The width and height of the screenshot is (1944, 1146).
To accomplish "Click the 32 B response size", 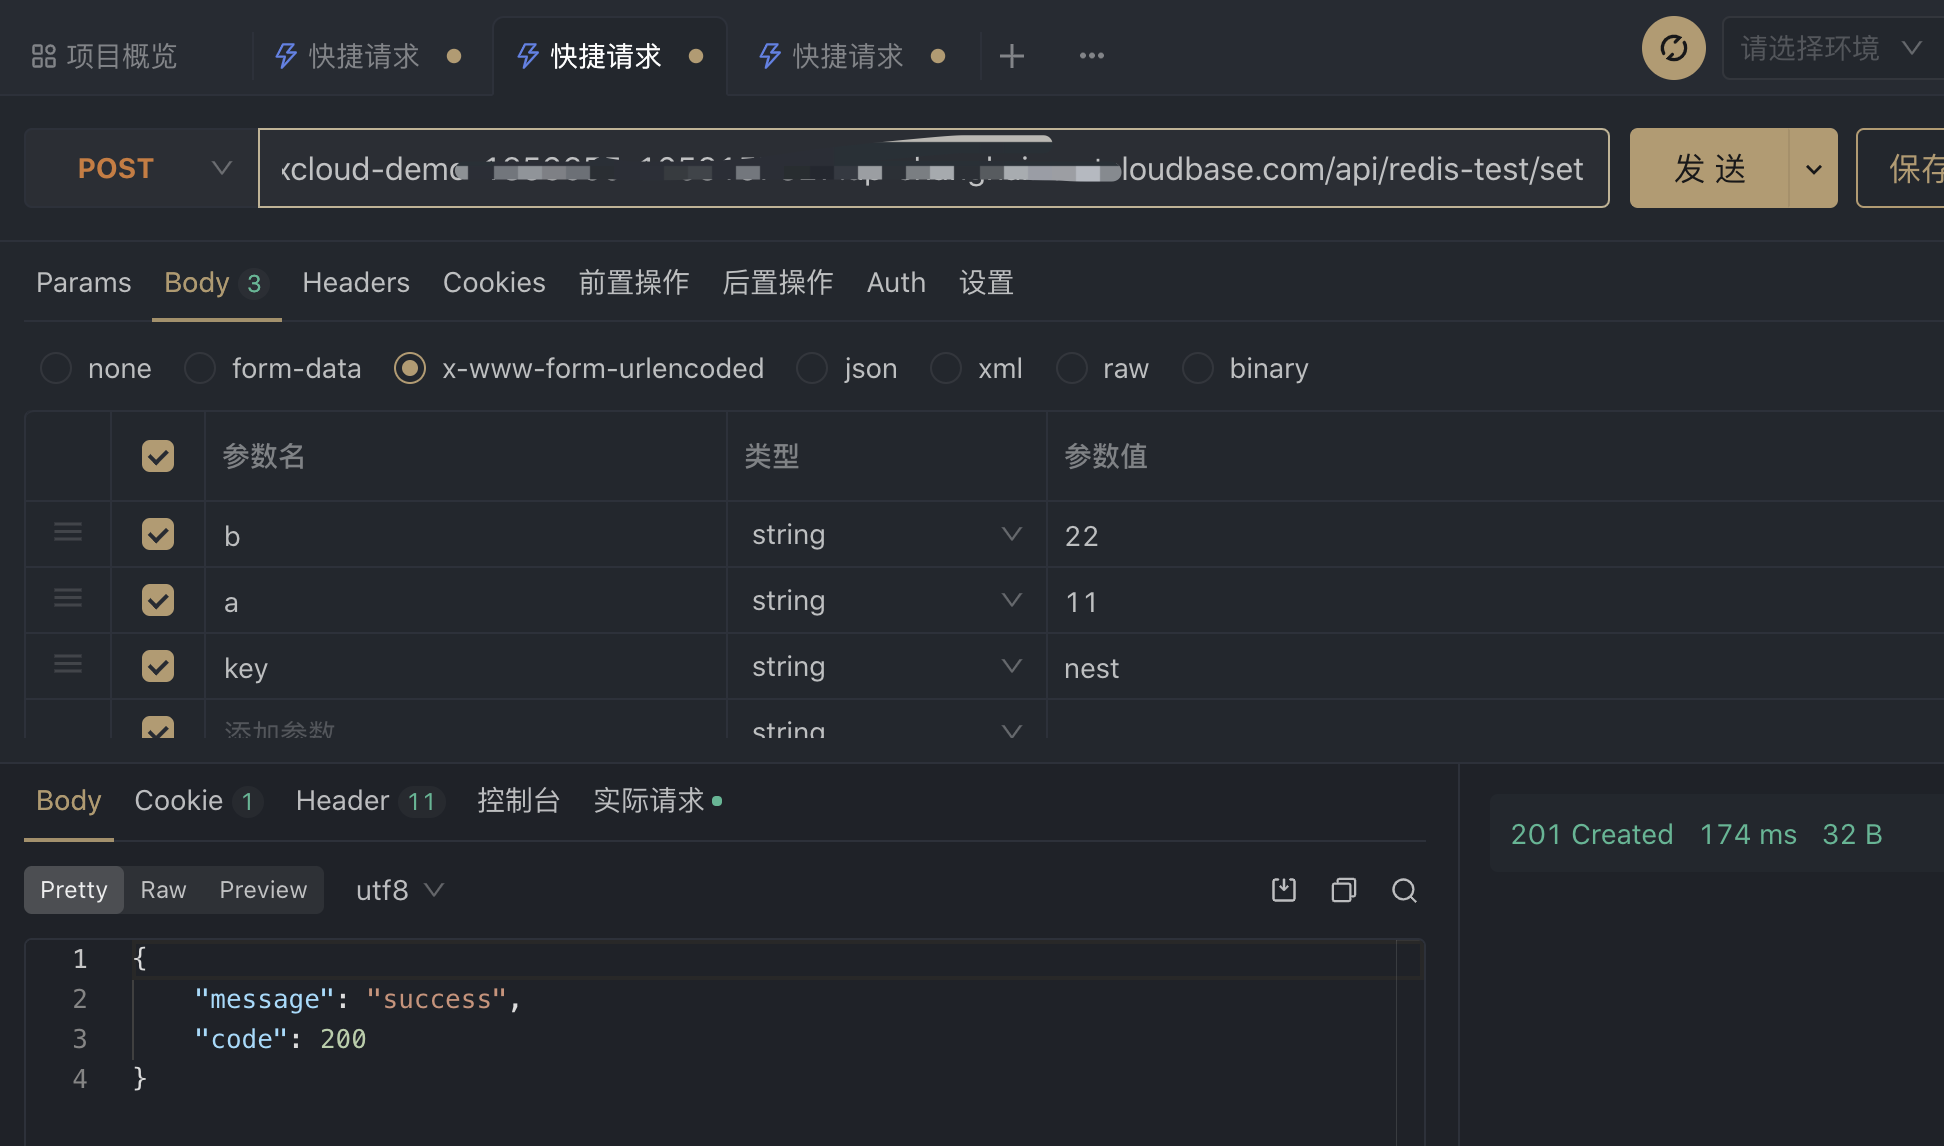I will (x=1852, y=834).
